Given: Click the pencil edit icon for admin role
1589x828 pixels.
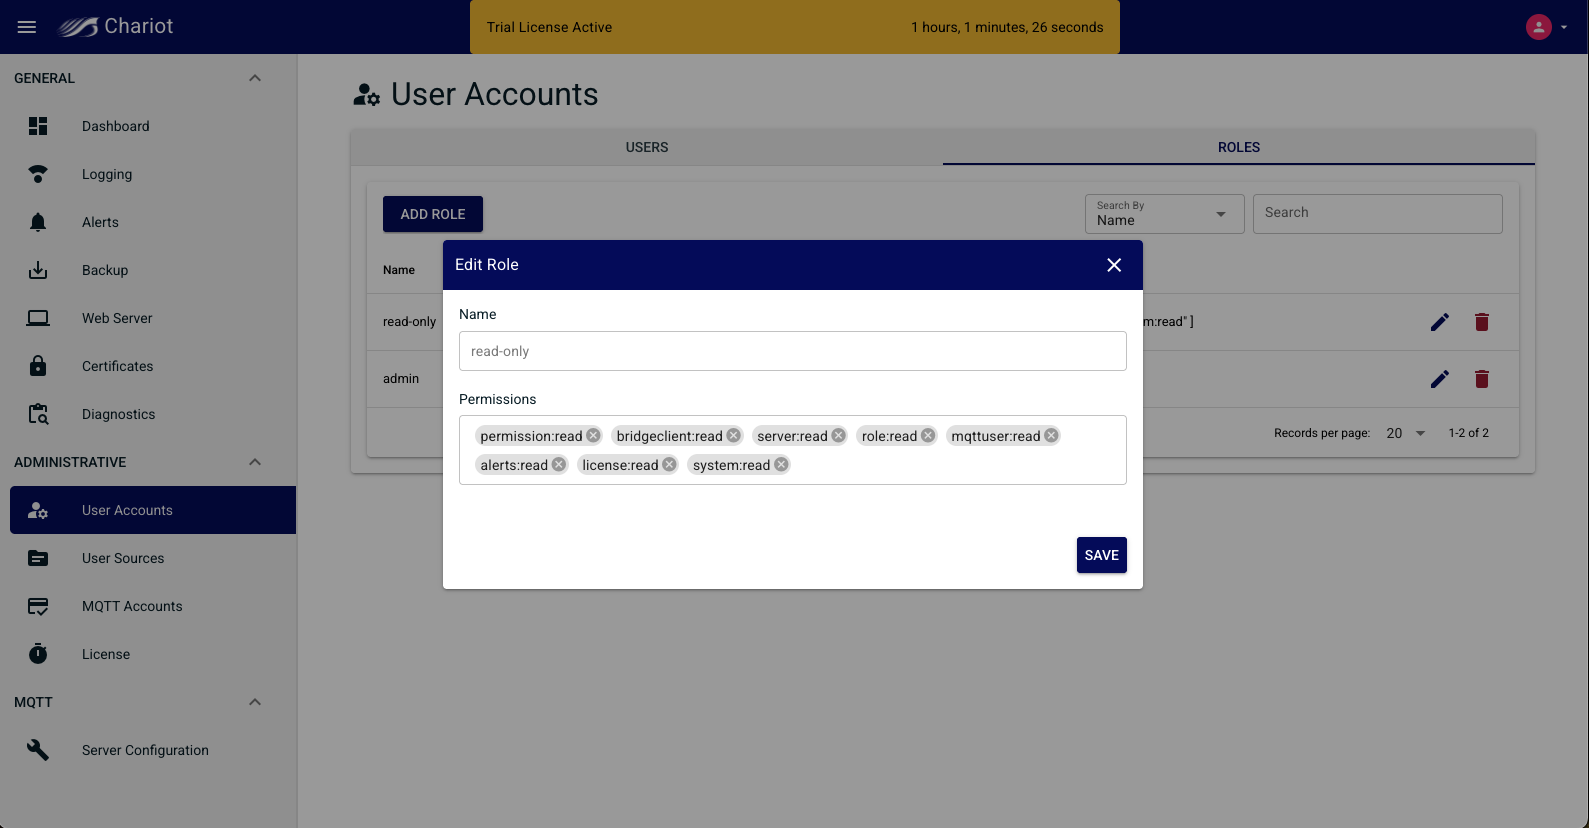Looking at the screenshot, I should point(1439,379).
